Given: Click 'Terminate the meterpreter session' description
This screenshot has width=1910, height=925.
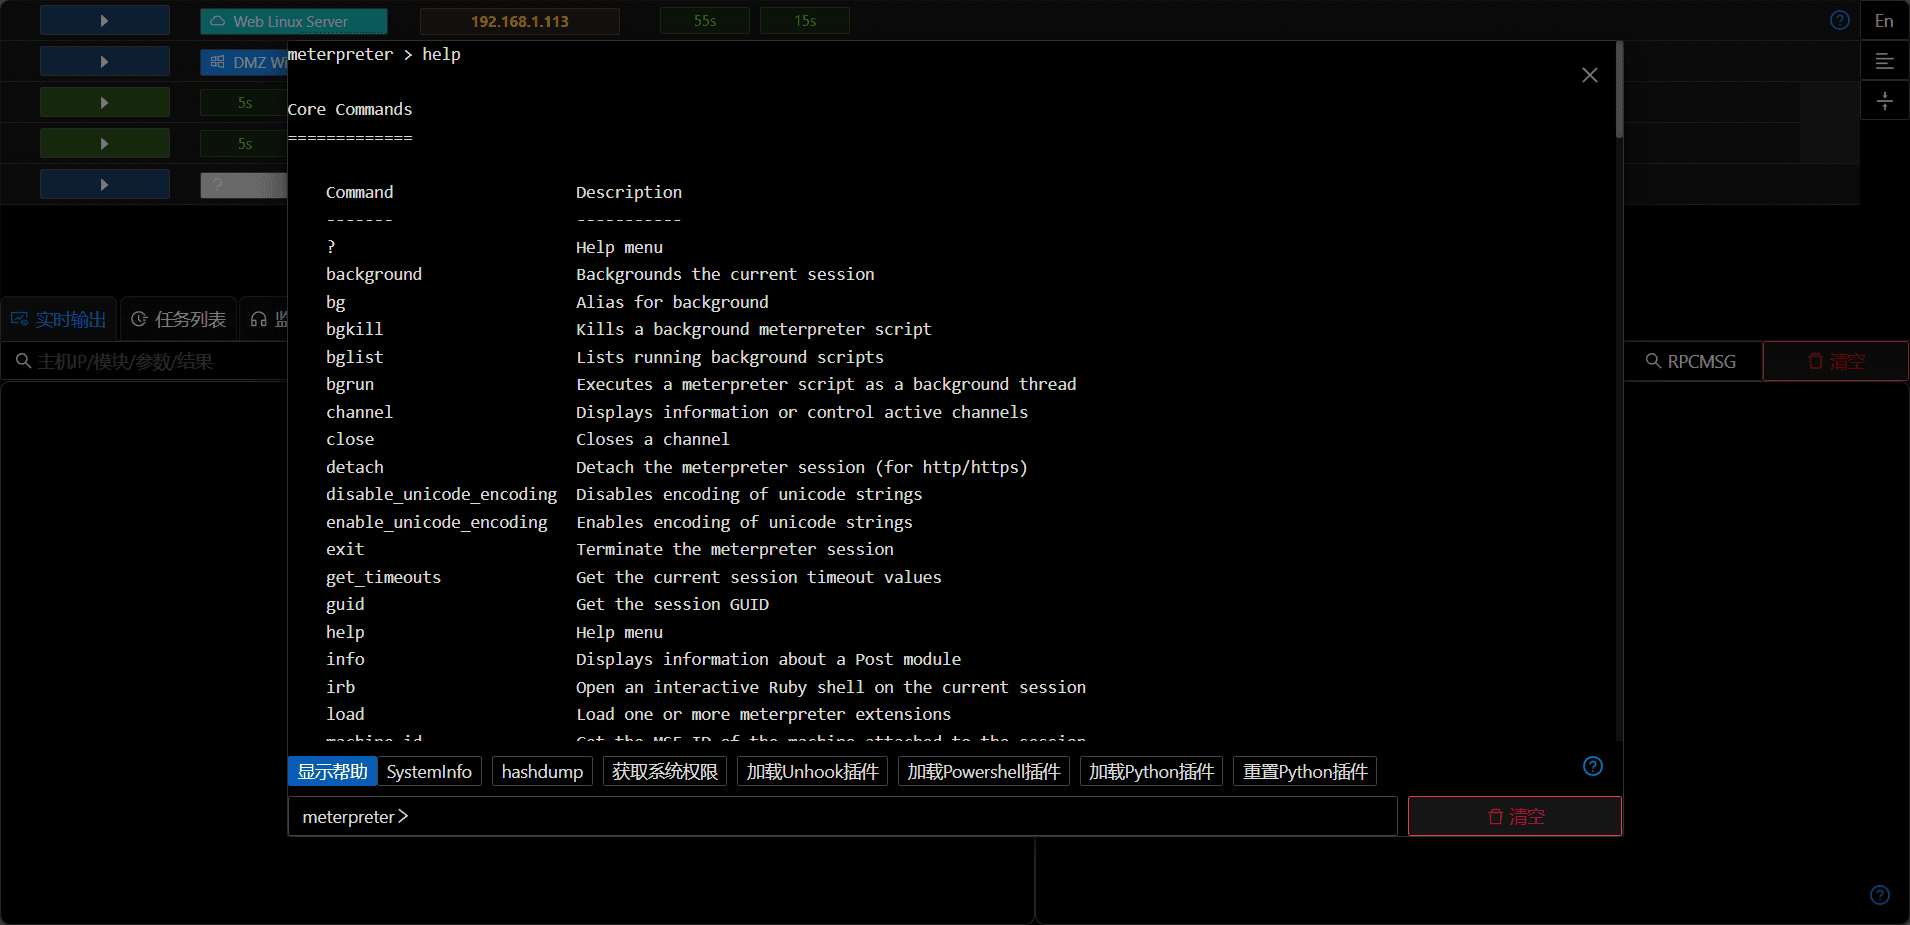Looking at the screenshot, I should (x=735, y=549).
